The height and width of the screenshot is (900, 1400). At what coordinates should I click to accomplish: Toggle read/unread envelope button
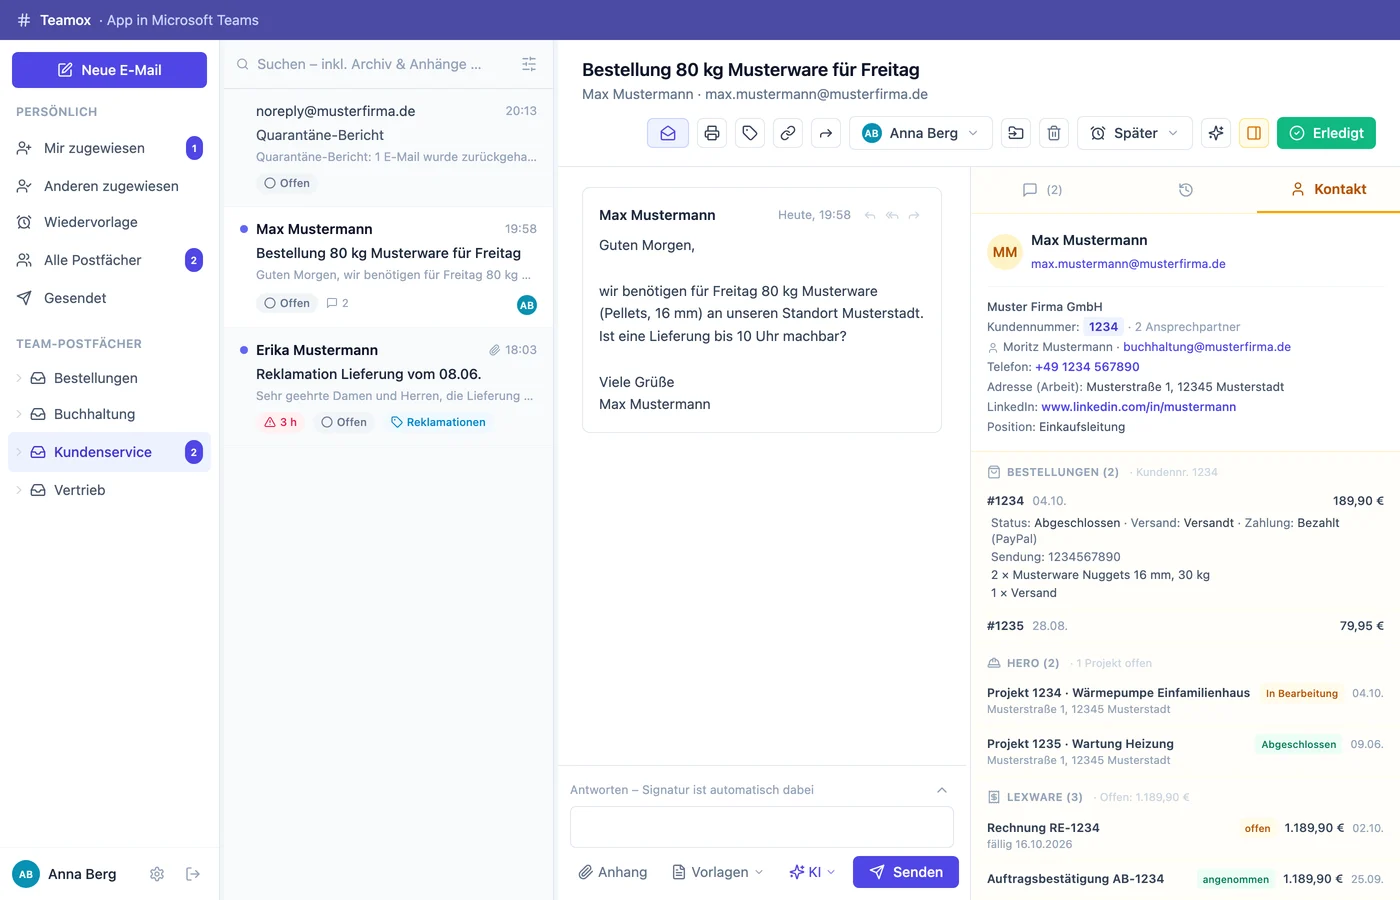668,133
